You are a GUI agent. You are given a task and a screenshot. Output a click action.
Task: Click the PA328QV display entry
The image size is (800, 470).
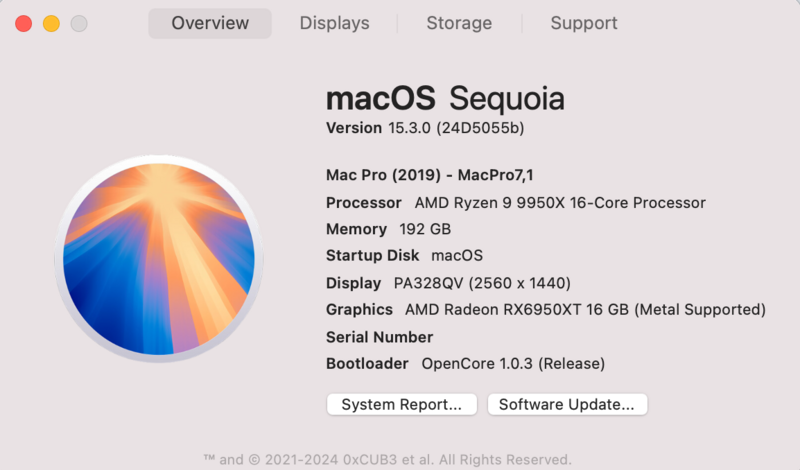[x=482, y=283]
